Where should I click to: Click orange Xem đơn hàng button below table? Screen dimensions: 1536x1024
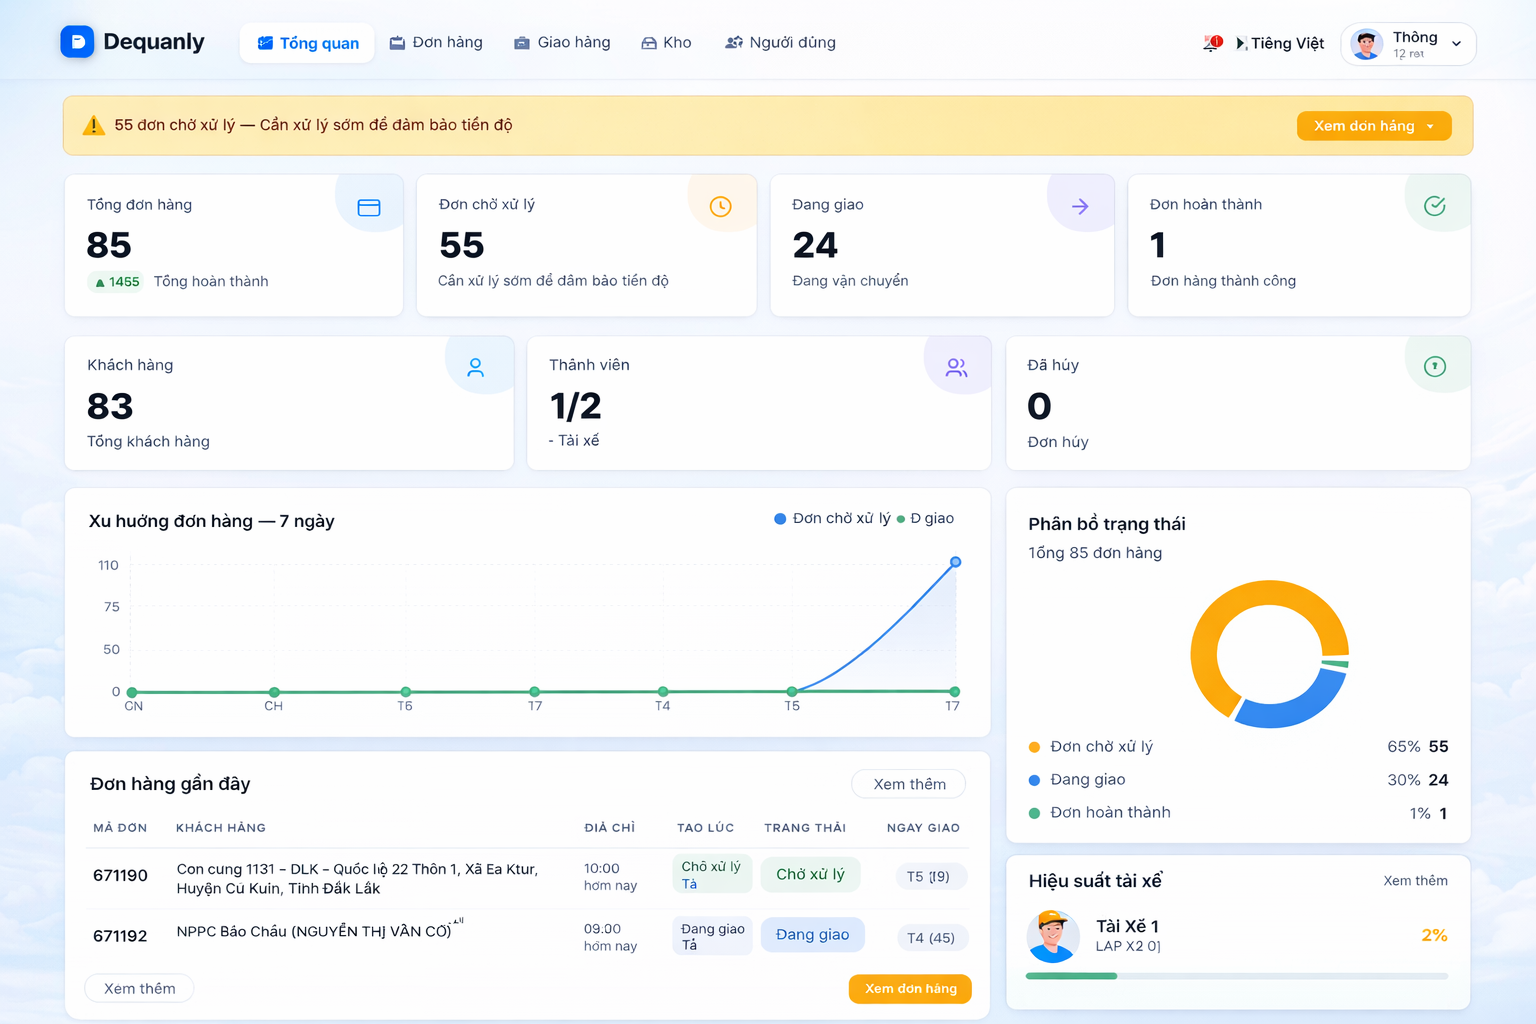click(910, 989)
